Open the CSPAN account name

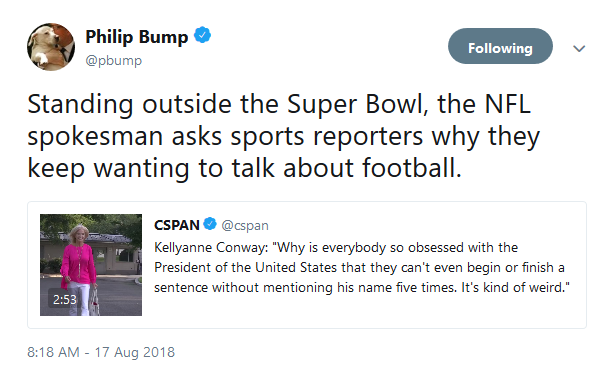click(x=177, y=225)
